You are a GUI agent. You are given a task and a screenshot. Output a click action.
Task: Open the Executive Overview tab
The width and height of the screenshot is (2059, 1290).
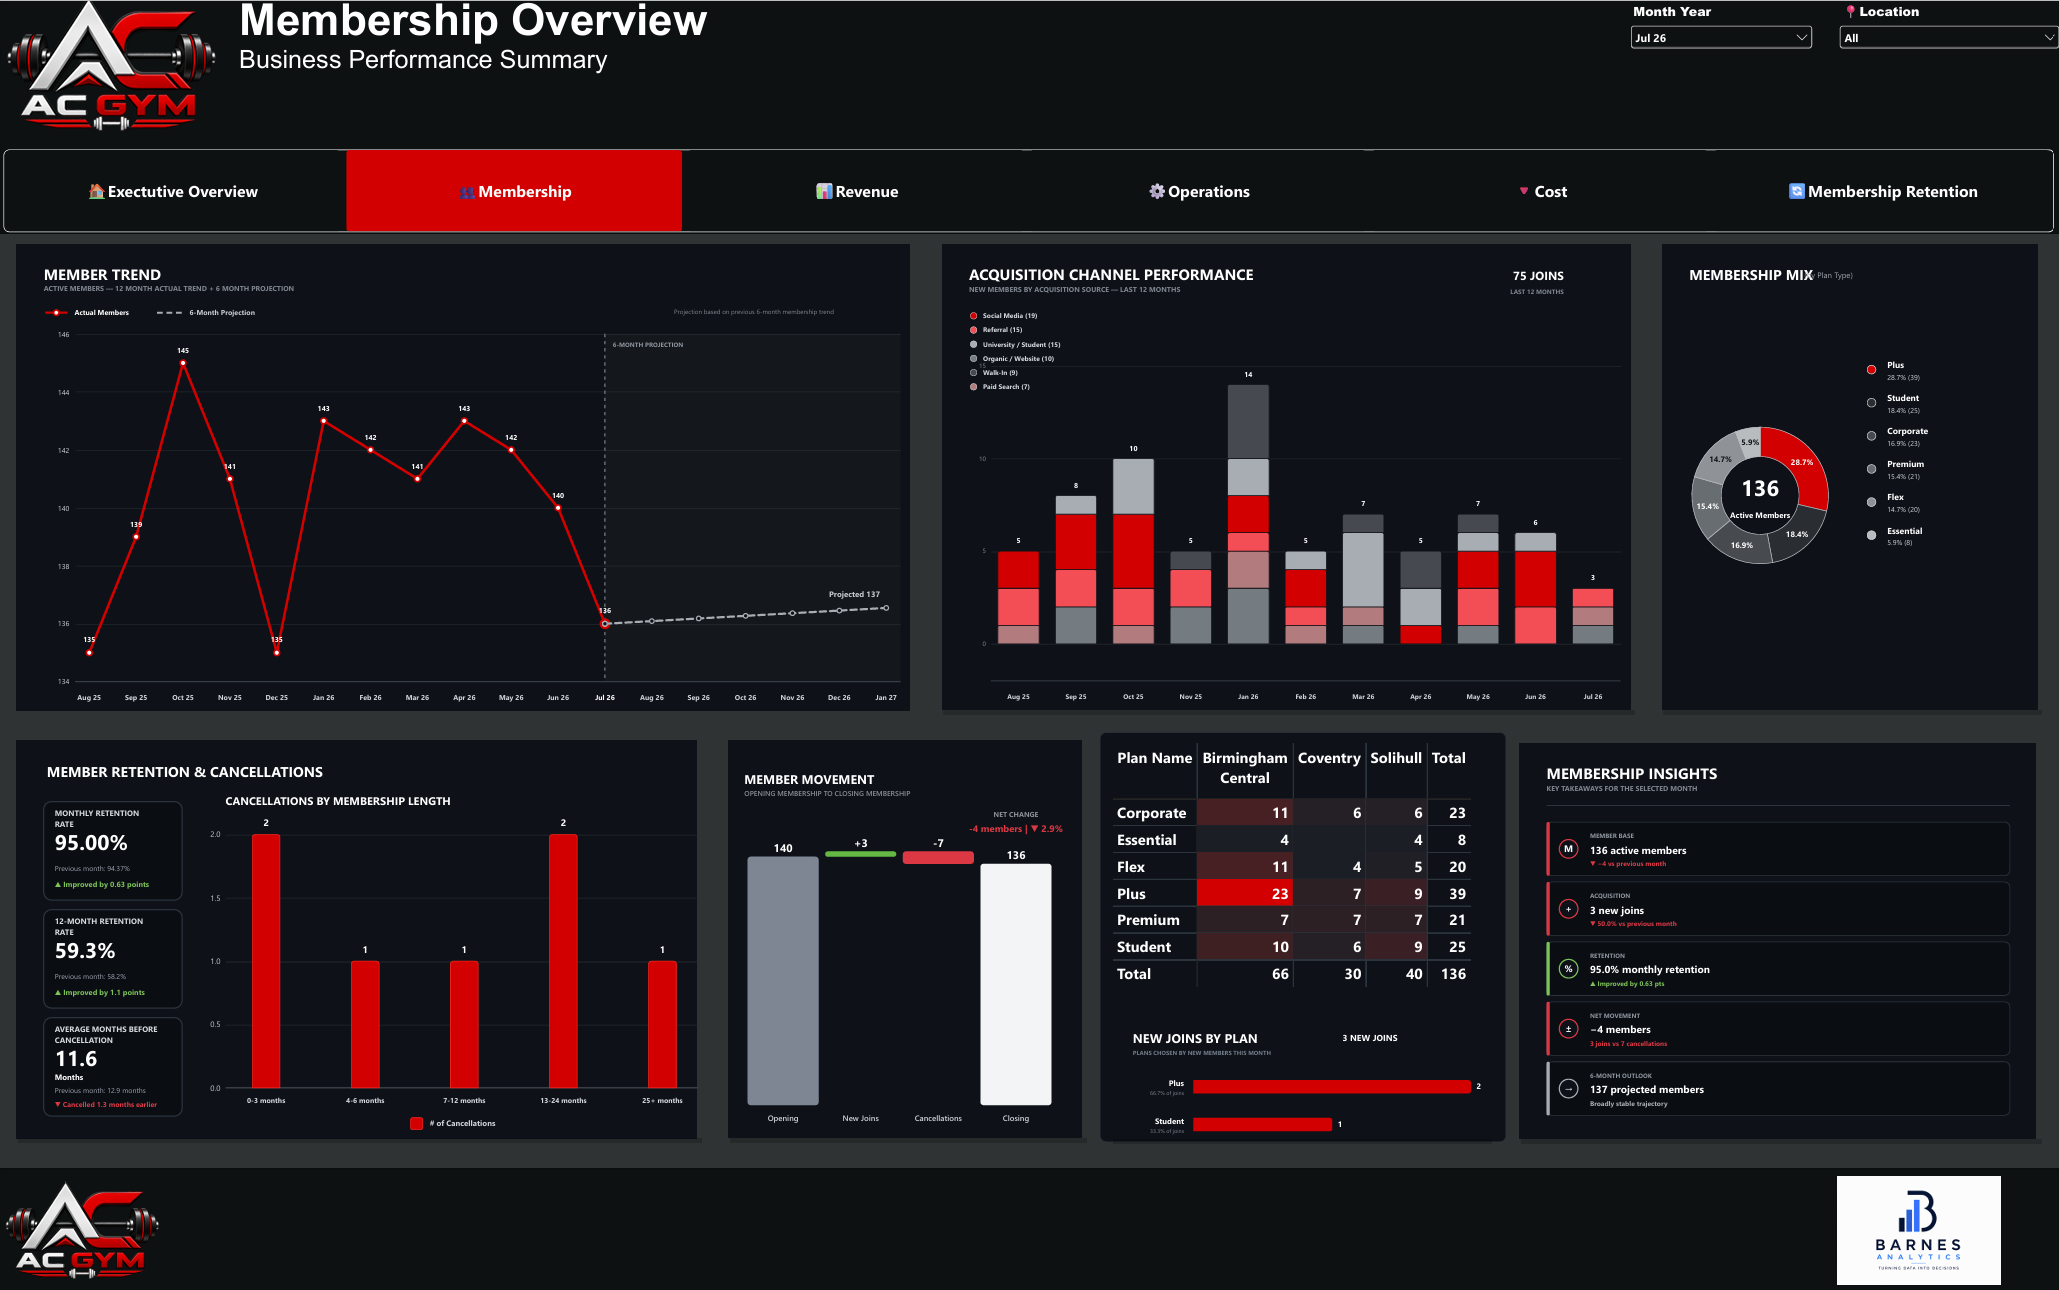coord(175,191)
